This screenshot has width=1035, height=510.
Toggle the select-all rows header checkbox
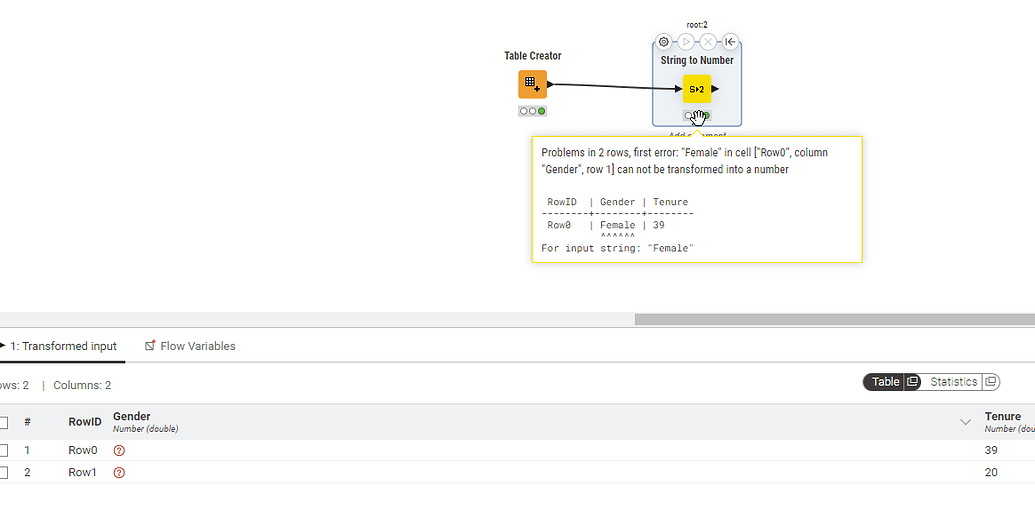[3, 423]
